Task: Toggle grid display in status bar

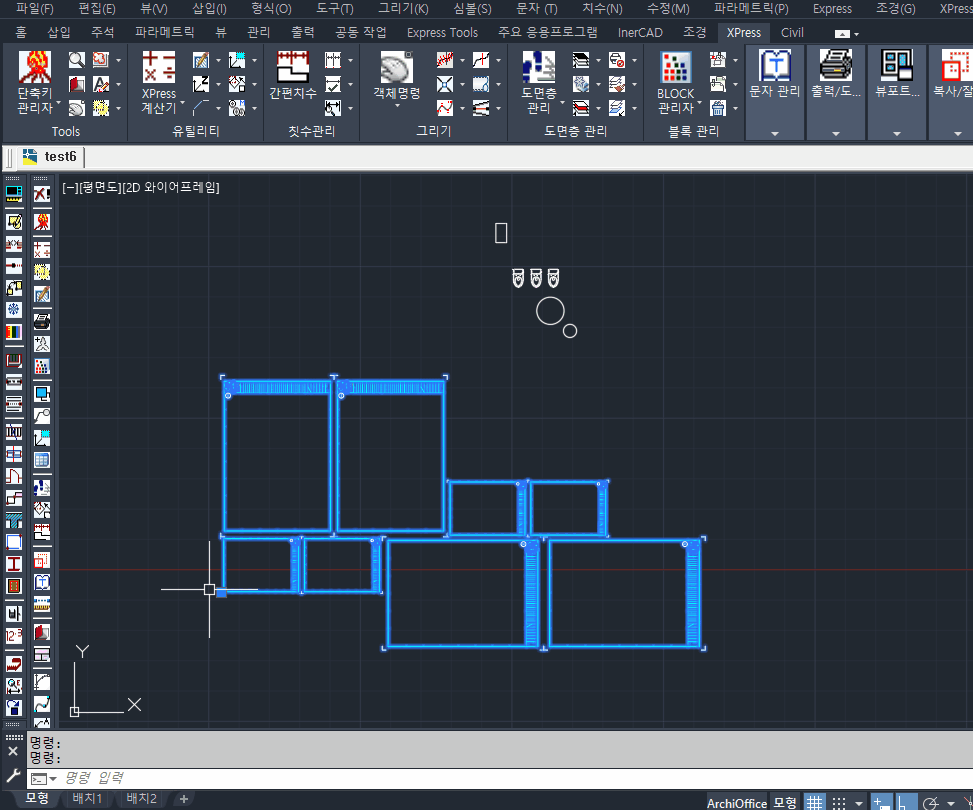Action: pos(814,803)
